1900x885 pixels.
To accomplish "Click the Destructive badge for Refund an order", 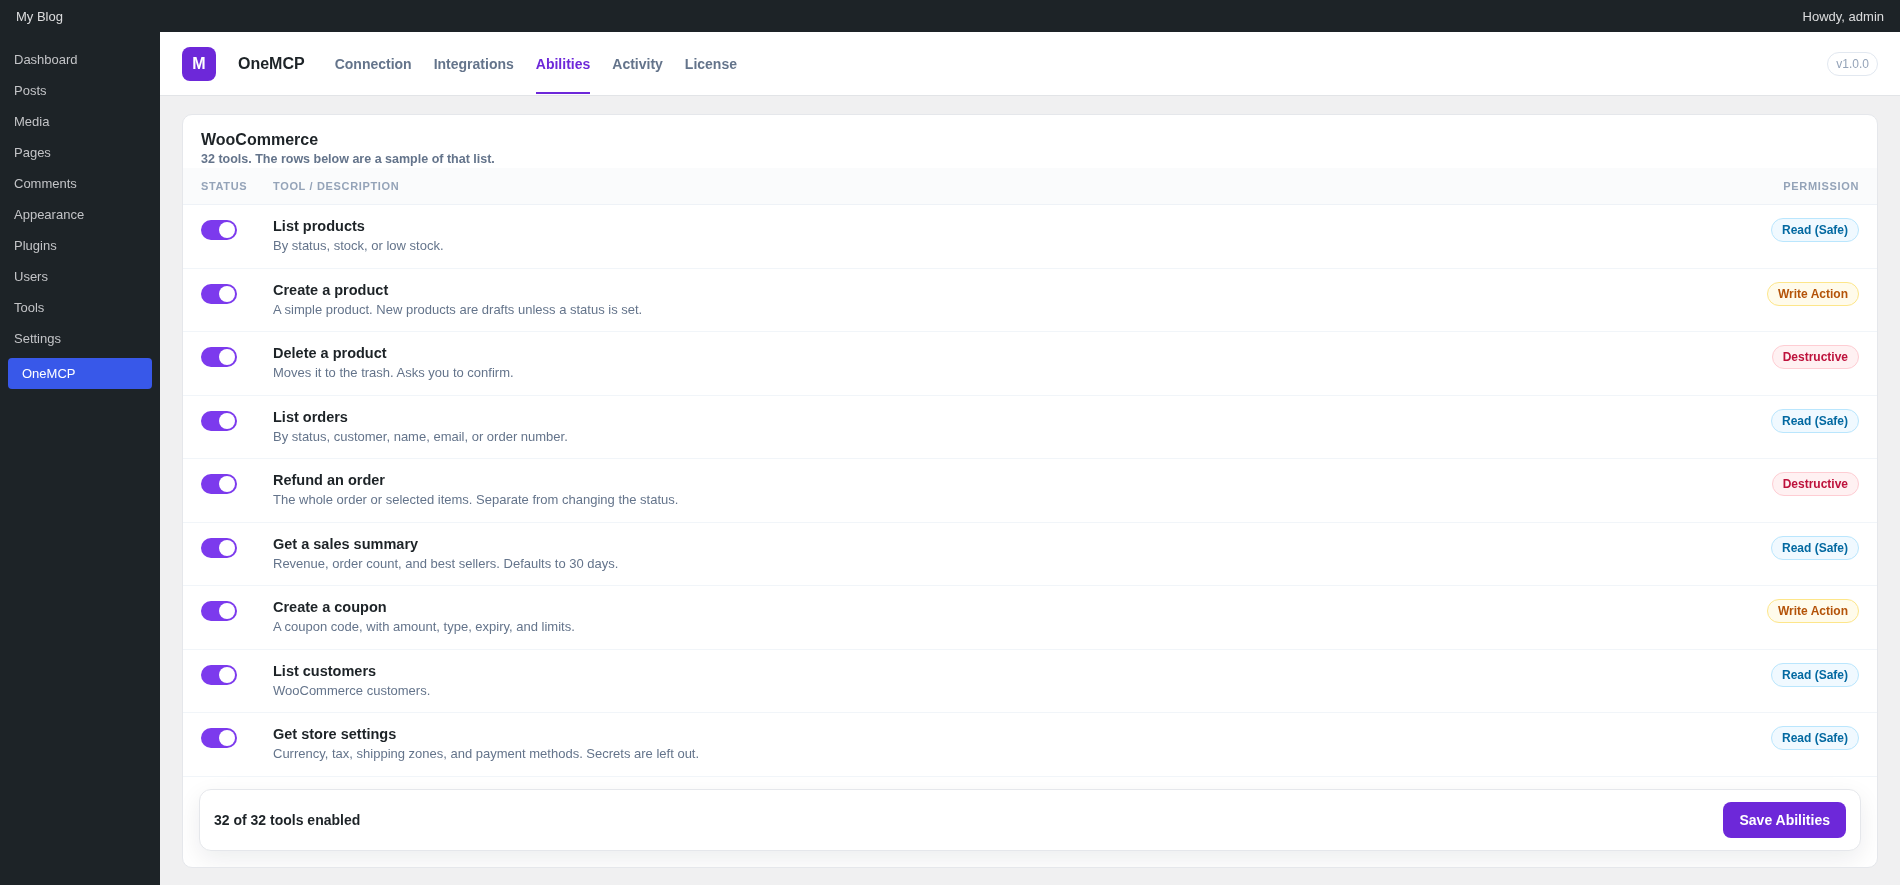I will pos(1815,484).
